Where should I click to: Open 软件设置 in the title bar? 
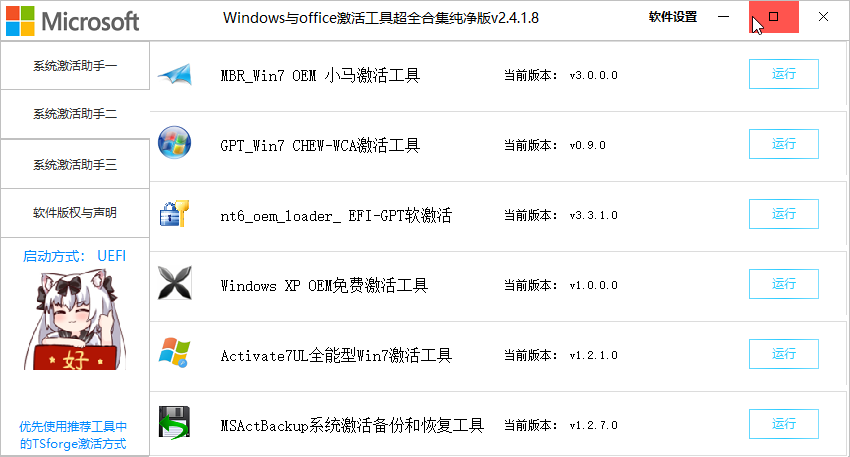coord(673,17)
